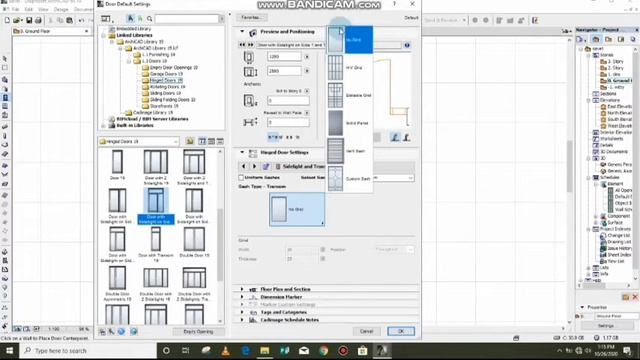The height and width of the screenshot is (360, 640).
Task: Click opening direction icon in preview area
Action: point(395,138)
